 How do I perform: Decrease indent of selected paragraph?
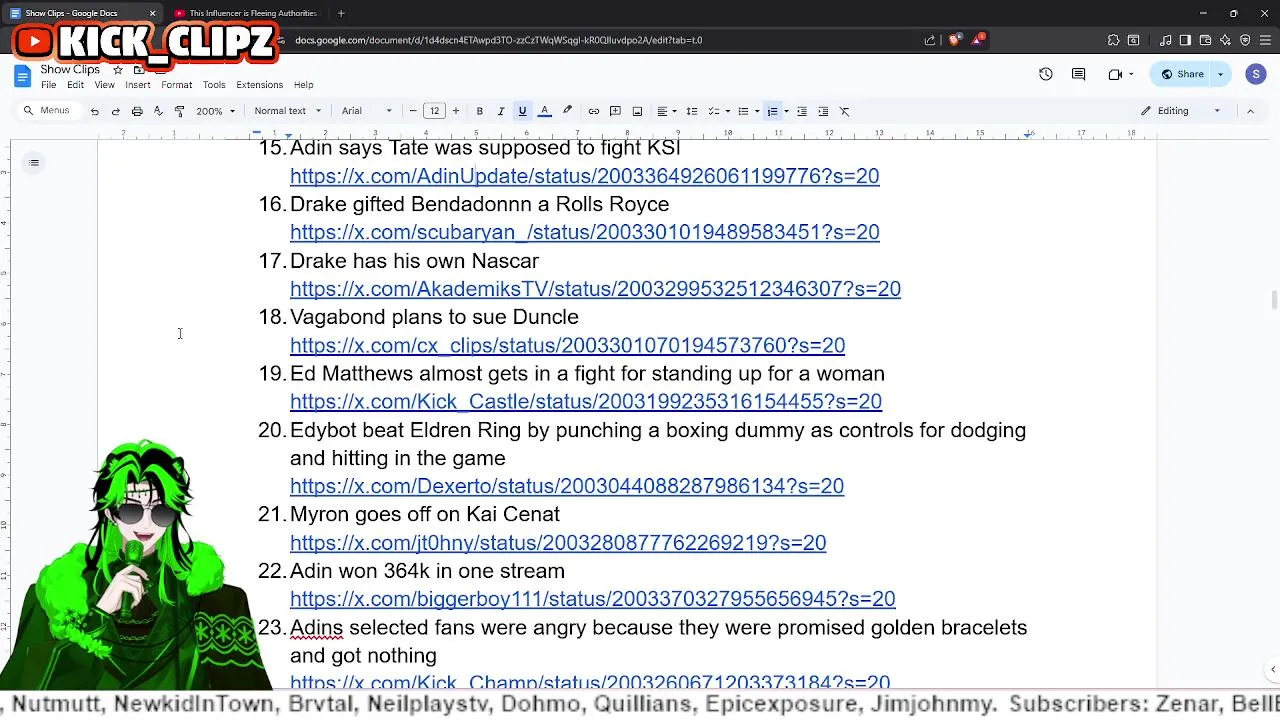[801, 111]
